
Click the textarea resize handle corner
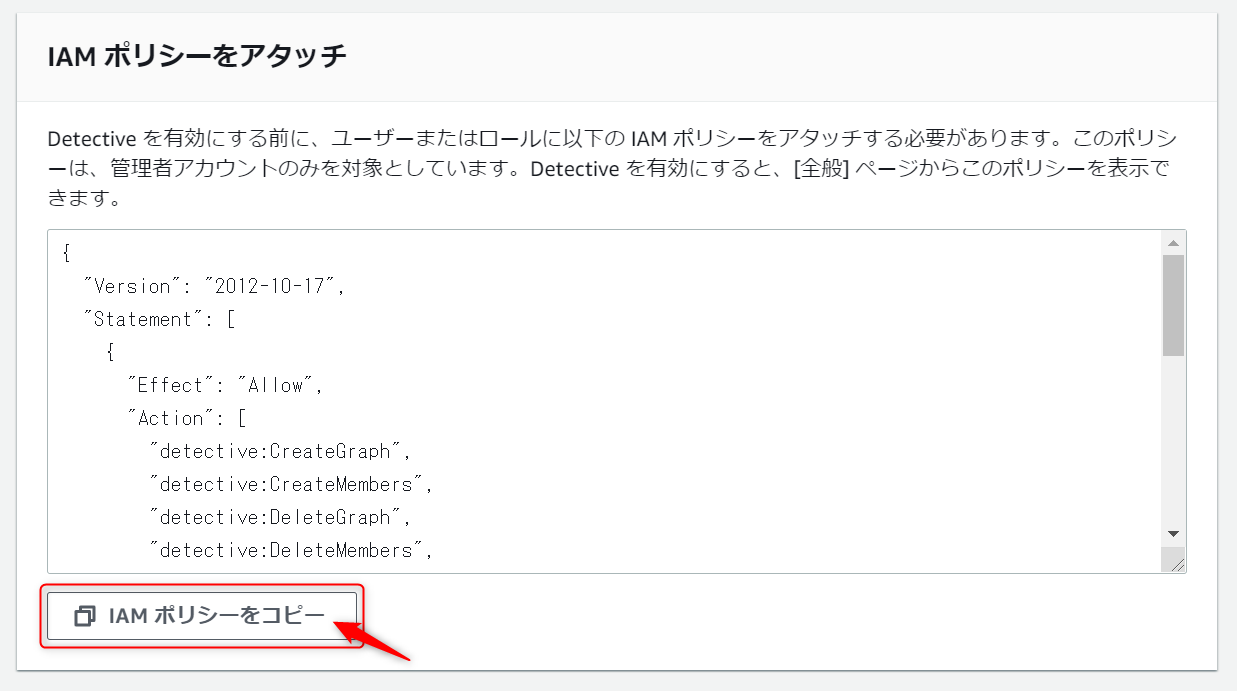point(1177,564)
